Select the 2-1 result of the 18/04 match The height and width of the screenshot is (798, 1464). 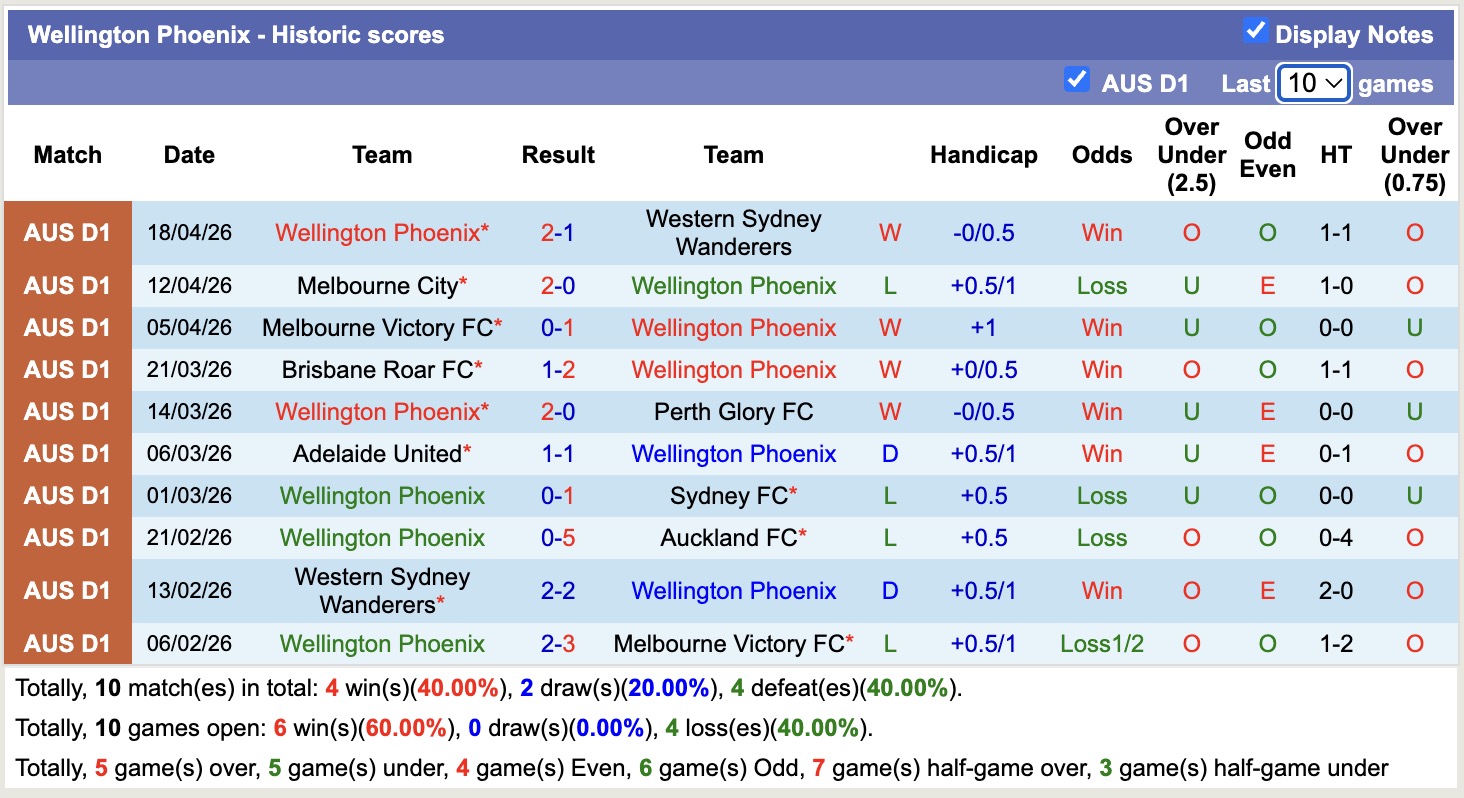[557, 232]
